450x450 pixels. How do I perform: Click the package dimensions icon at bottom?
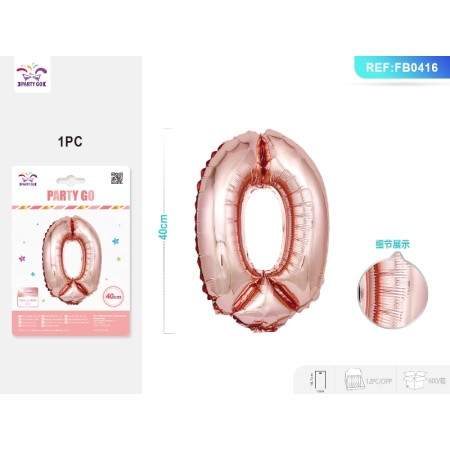point(320,381)
